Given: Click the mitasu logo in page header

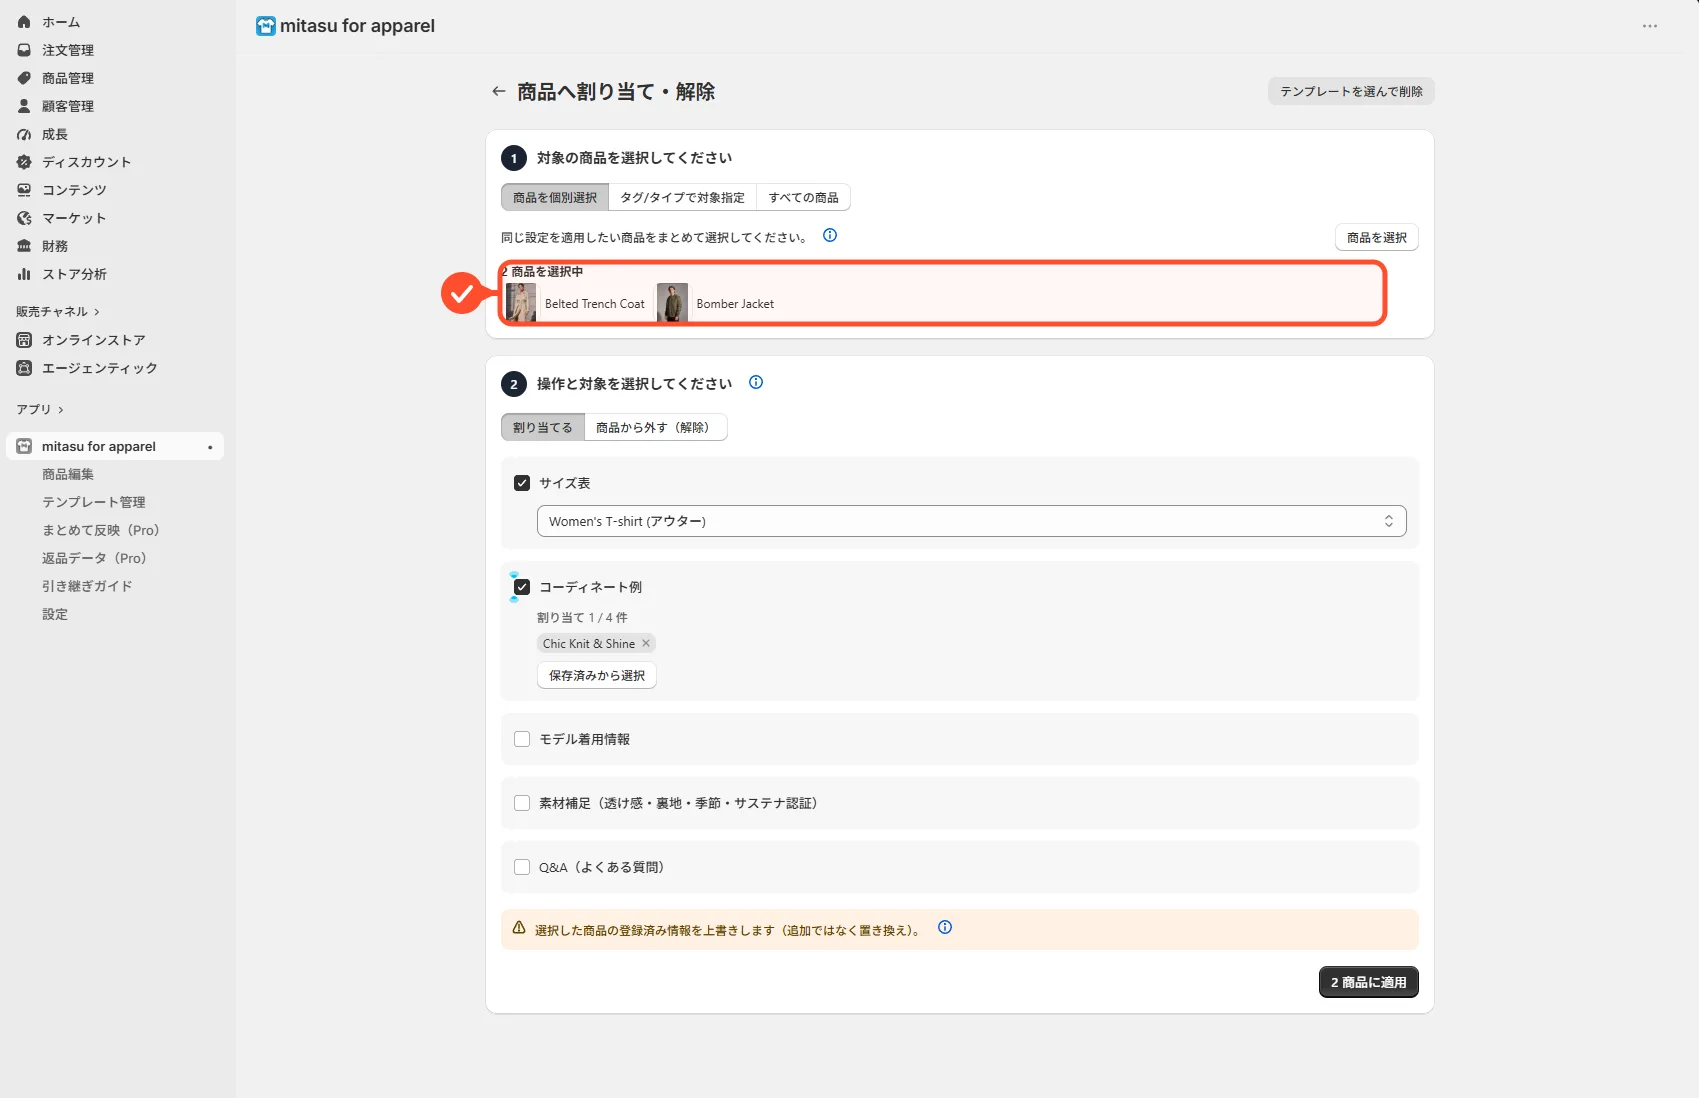Looking at the screenshot, I should (x=265, y=26).
